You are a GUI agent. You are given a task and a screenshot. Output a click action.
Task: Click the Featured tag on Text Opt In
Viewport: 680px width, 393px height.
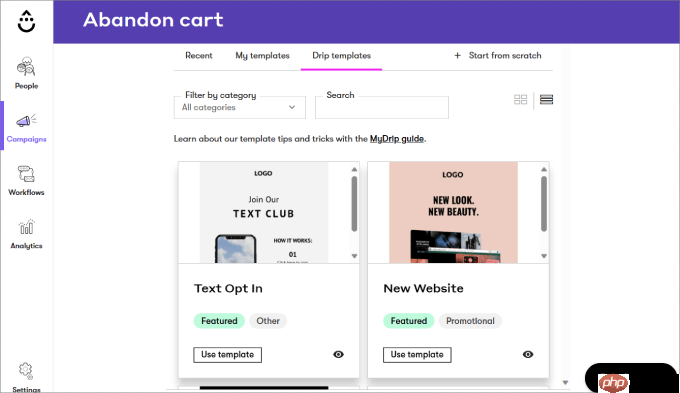(x=219, y=321)
